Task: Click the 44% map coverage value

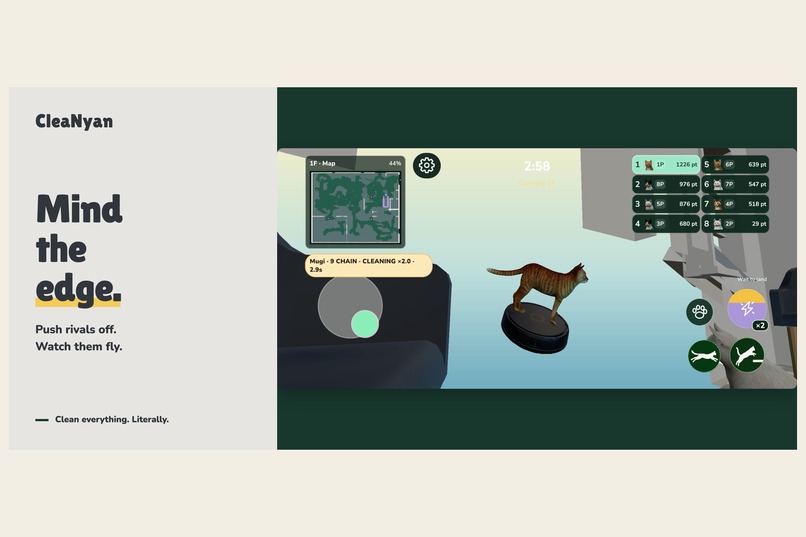Action: pyautogui.click(x=395, y=163)
